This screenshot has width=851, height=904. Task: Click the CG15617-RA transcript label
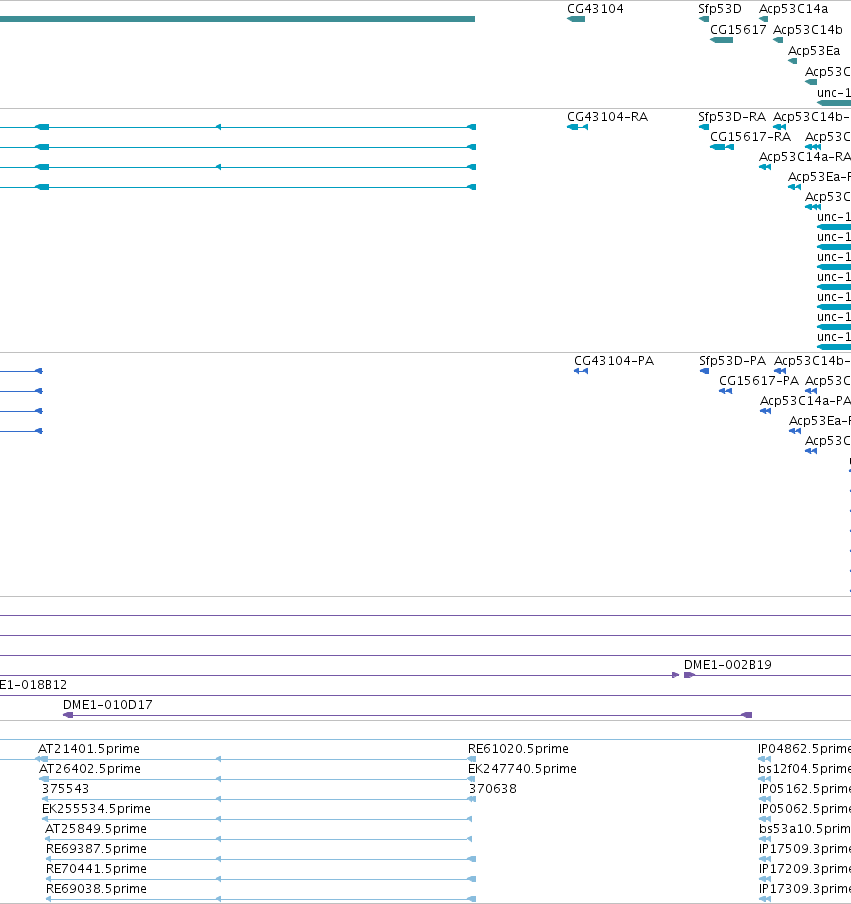[750, 137]
